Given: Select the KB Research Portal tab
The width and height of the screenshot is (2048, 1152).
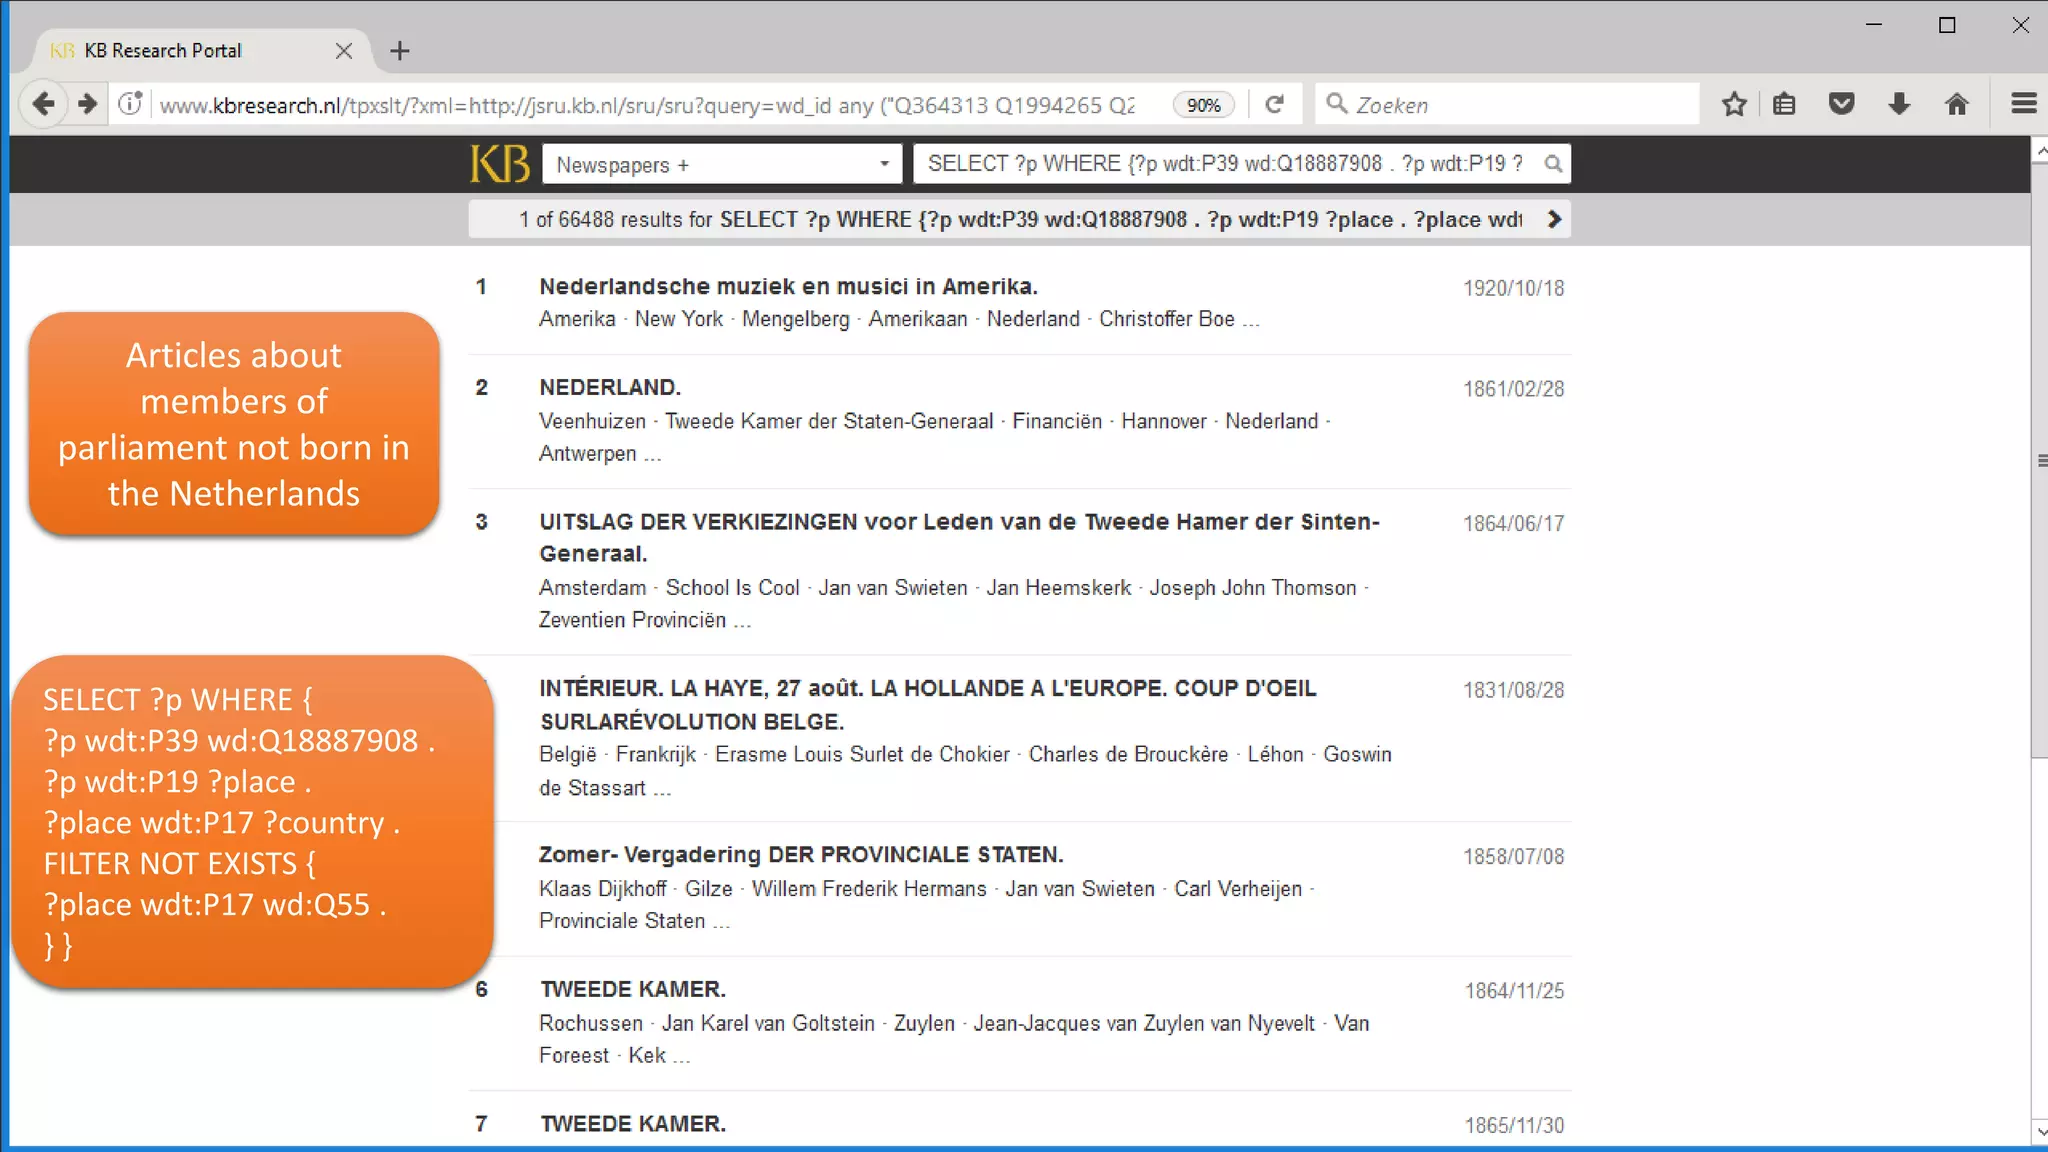Looking at the screenshot, I should click(163, 51).
